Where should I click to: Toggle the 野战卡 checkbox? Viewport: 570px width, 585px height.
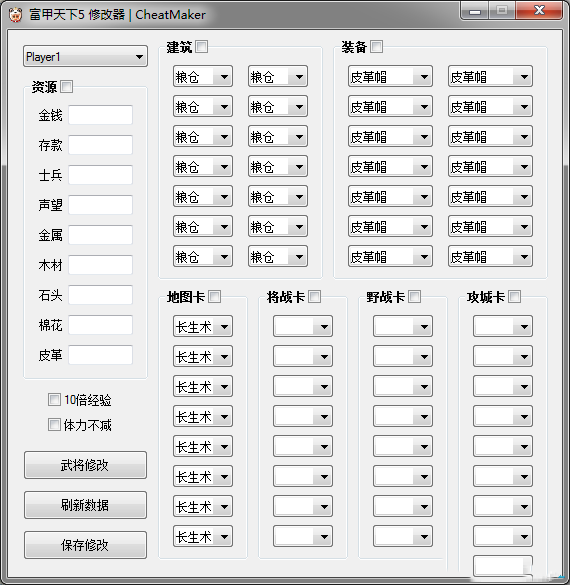click(x=414, y=297)
